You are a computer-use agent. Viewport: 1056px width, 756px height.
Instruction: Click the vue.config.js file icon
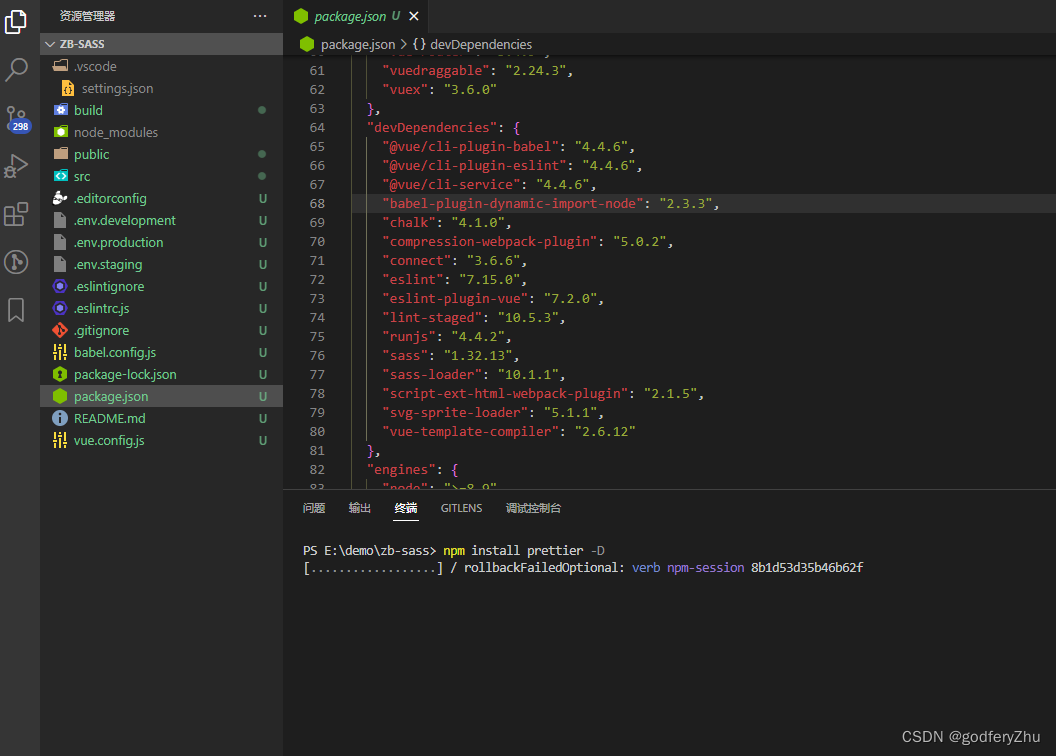[x=60, y=440]
